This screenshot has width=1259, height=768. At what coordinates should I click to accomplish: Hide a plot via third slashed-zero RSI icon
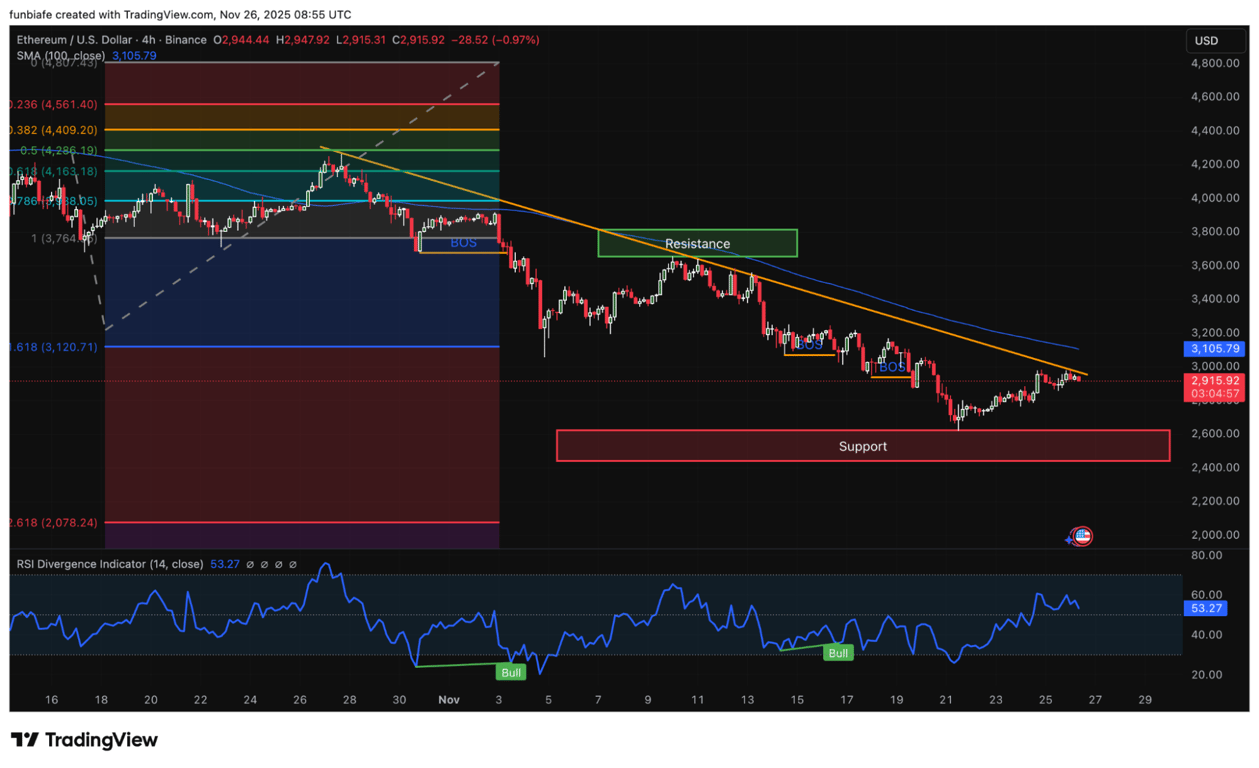[x=279, y=564]
